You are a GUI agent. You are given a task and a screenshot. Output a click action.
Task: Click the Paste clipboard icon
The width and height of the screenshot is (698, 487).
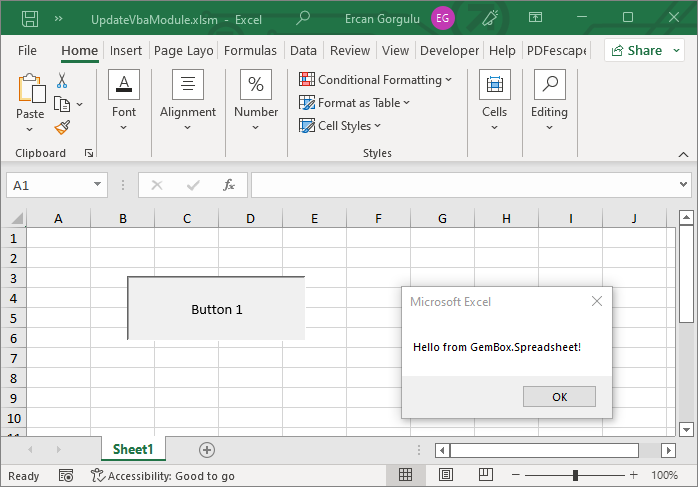(x=30, y=91)
